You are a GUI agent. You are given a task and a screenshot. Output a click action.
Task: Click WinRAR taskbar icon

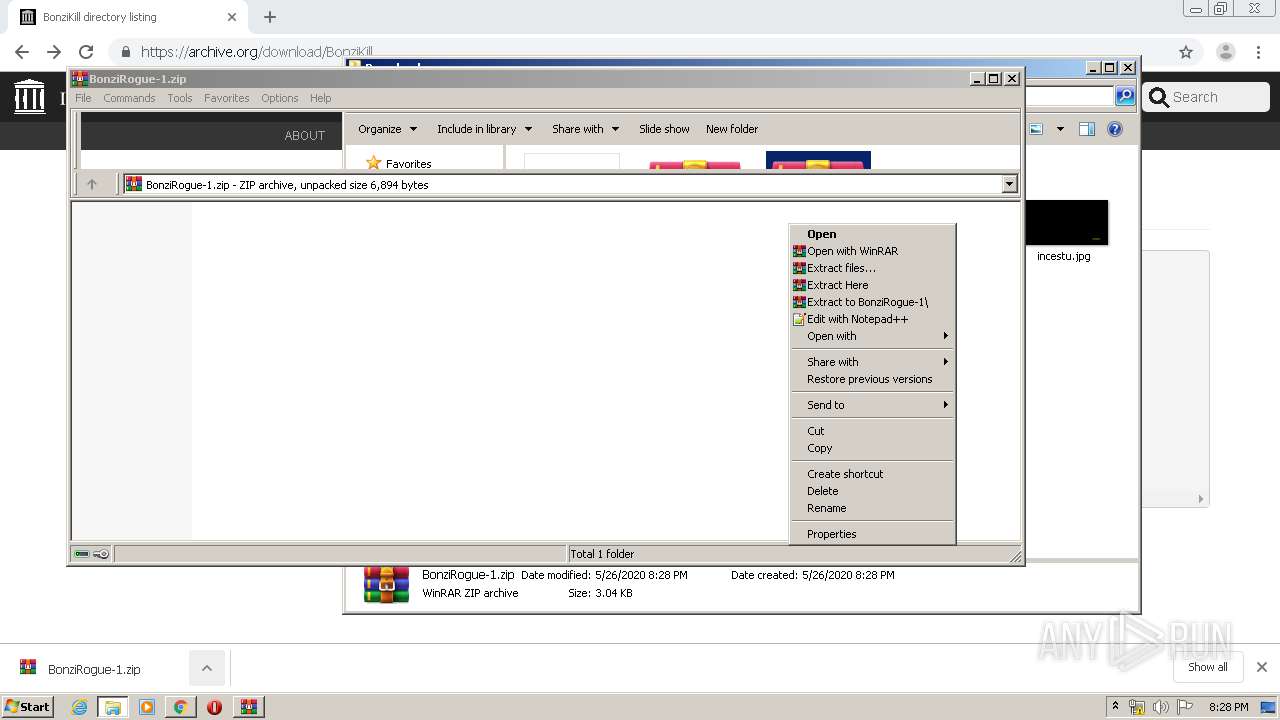coord(248,707)
